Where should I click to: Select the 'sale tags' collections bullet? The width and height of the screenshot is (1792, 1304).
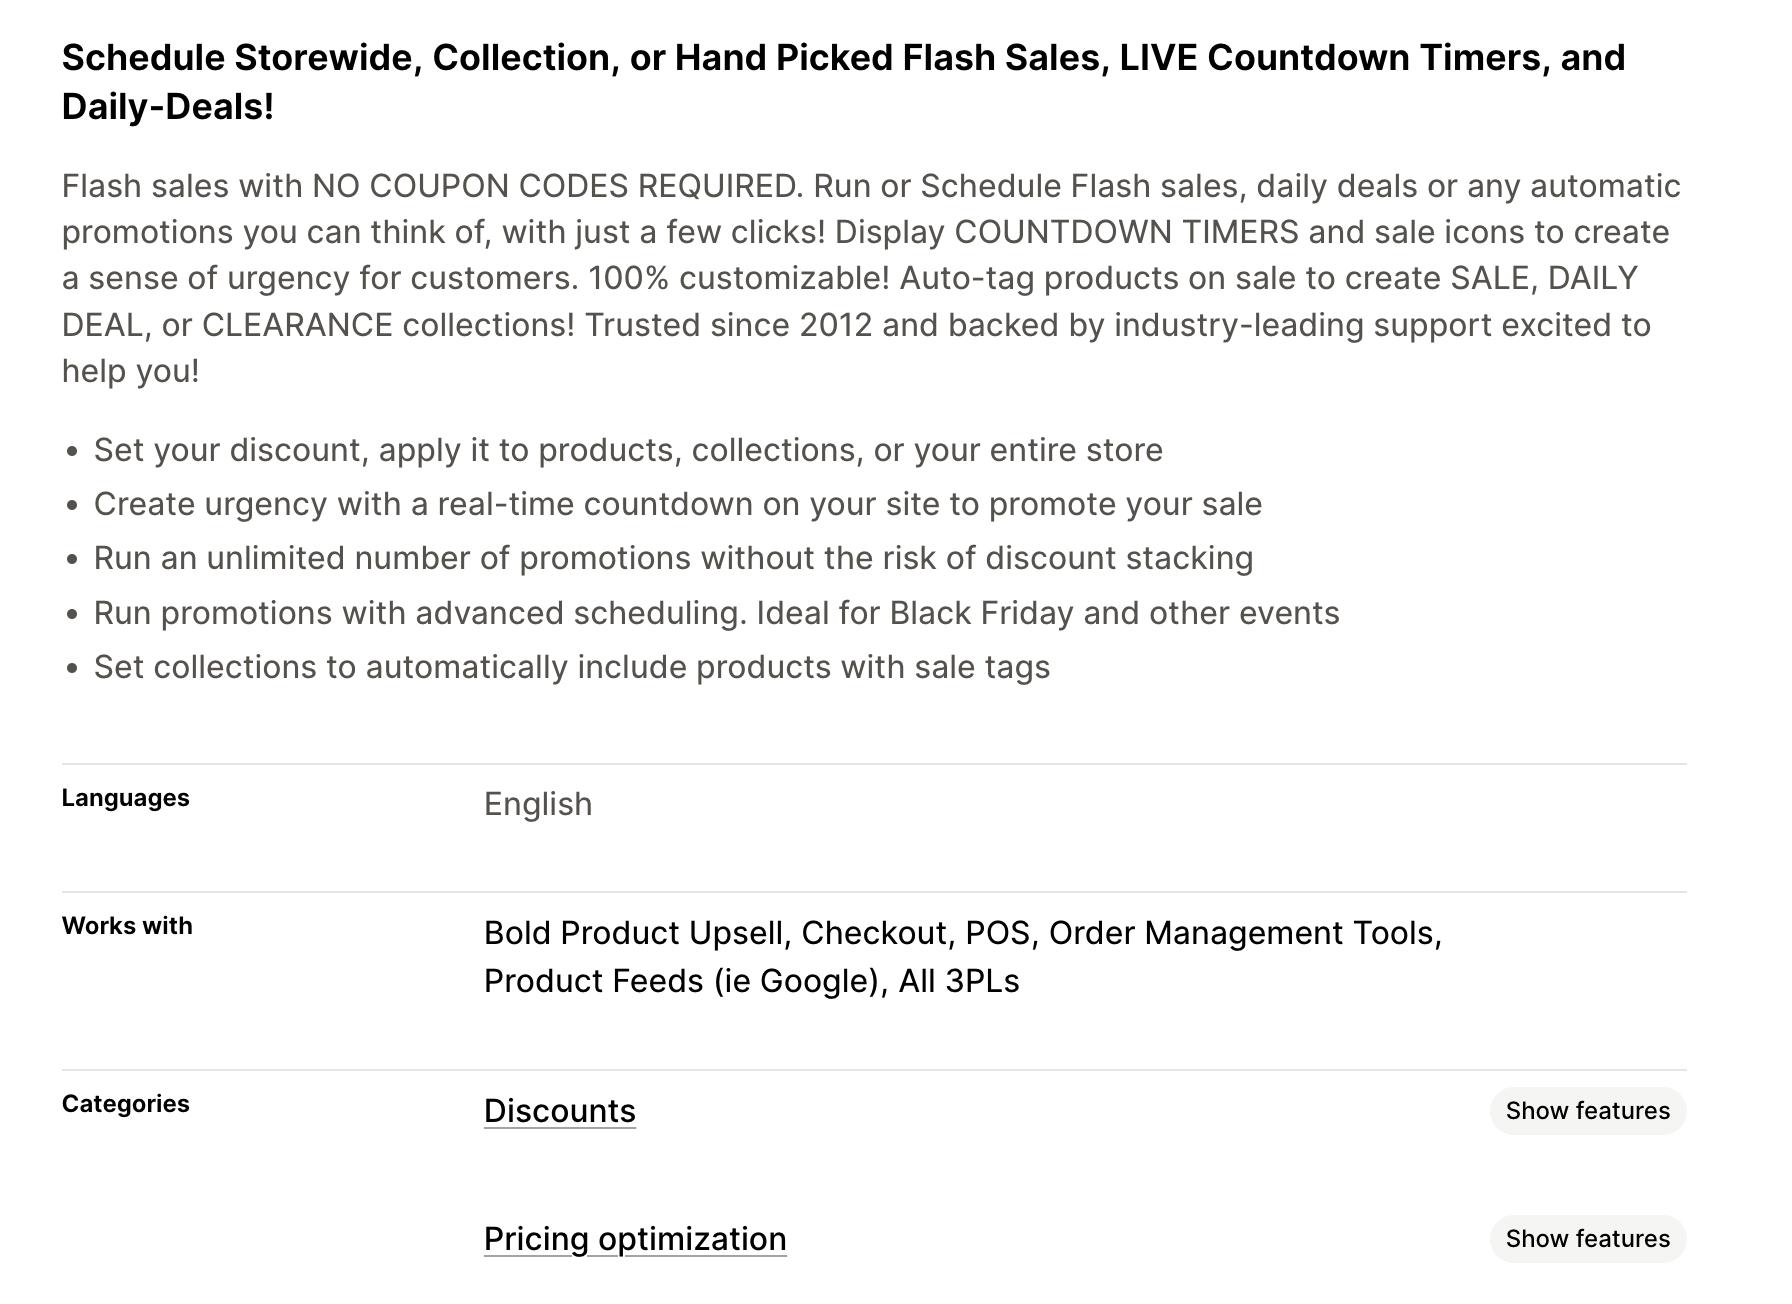coord(572,667)
